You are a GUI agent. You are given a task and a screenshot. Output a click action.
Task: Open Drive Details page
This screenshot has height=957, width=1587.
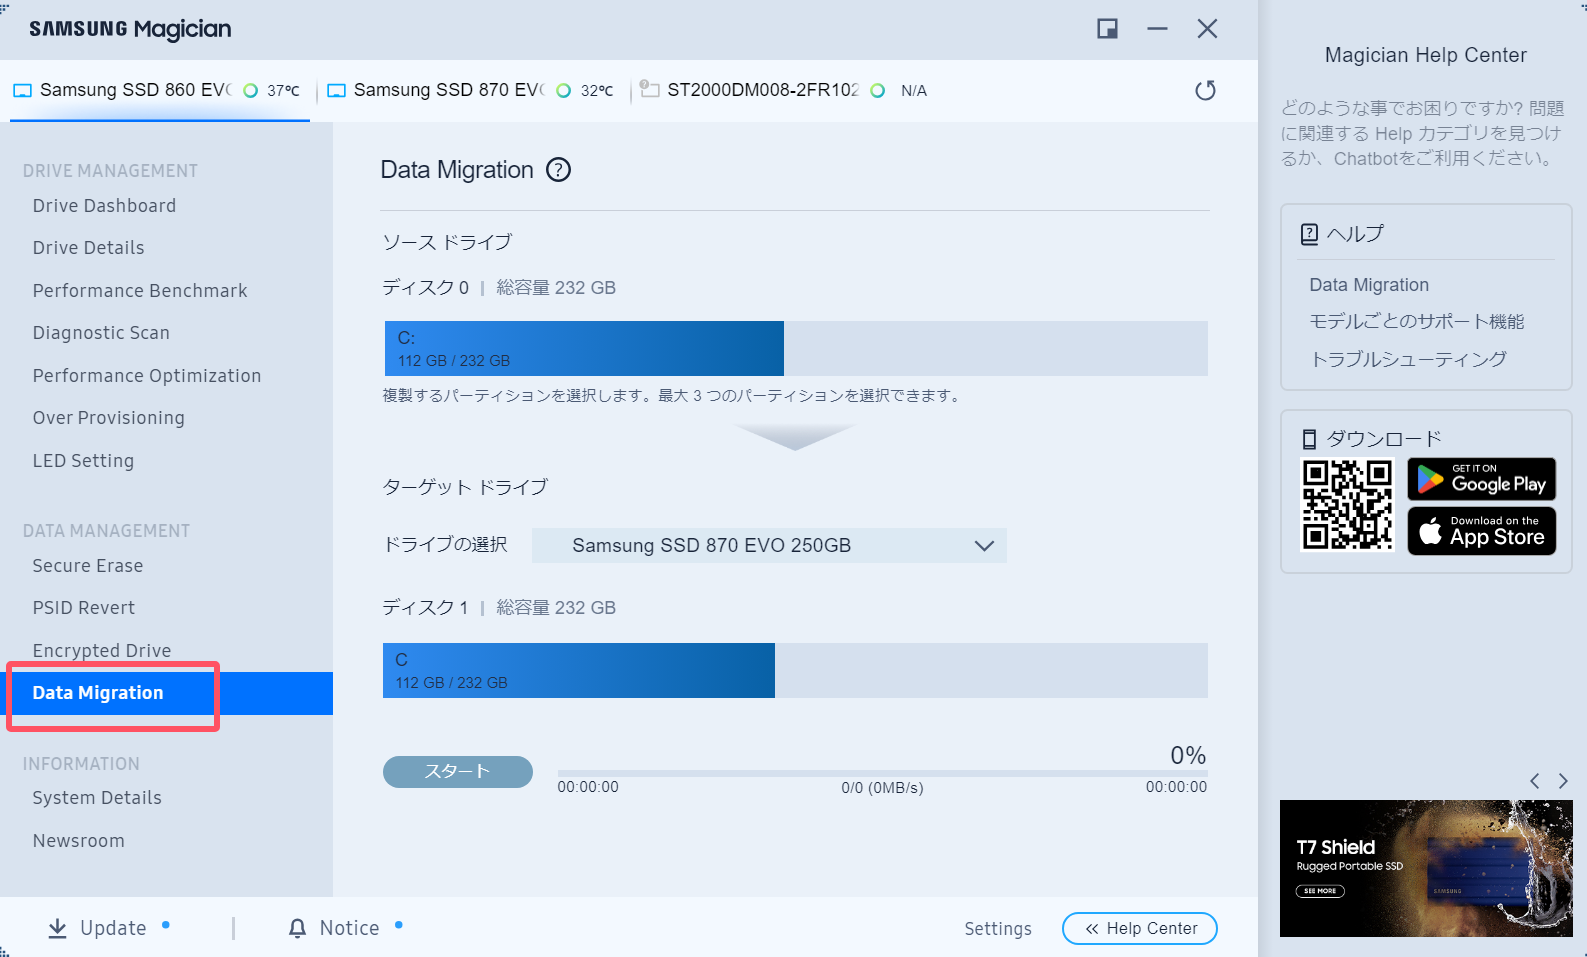point(88,248)
